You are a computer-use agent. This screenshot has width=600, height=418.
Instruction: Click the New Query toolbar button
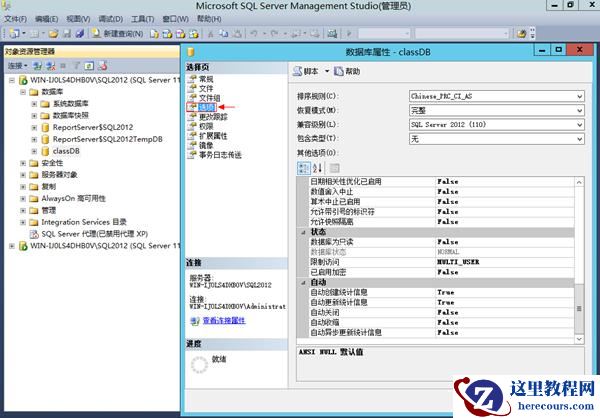[x=118, y=34]
